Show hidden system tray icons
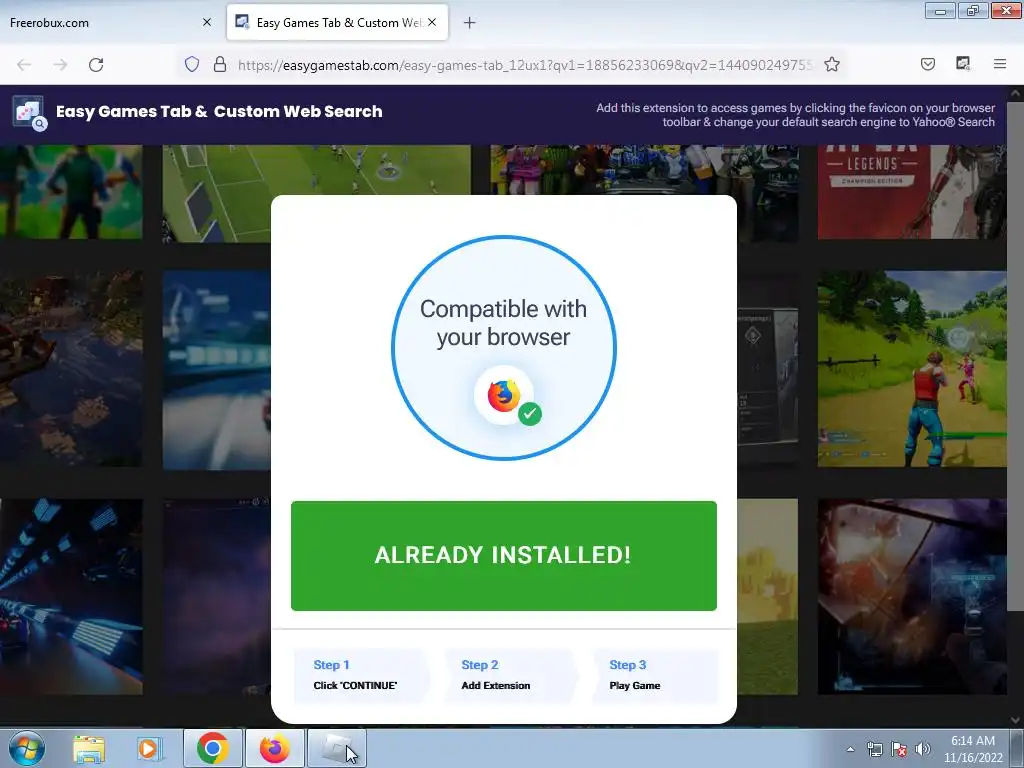1024x768 pixels. point(850,749)
